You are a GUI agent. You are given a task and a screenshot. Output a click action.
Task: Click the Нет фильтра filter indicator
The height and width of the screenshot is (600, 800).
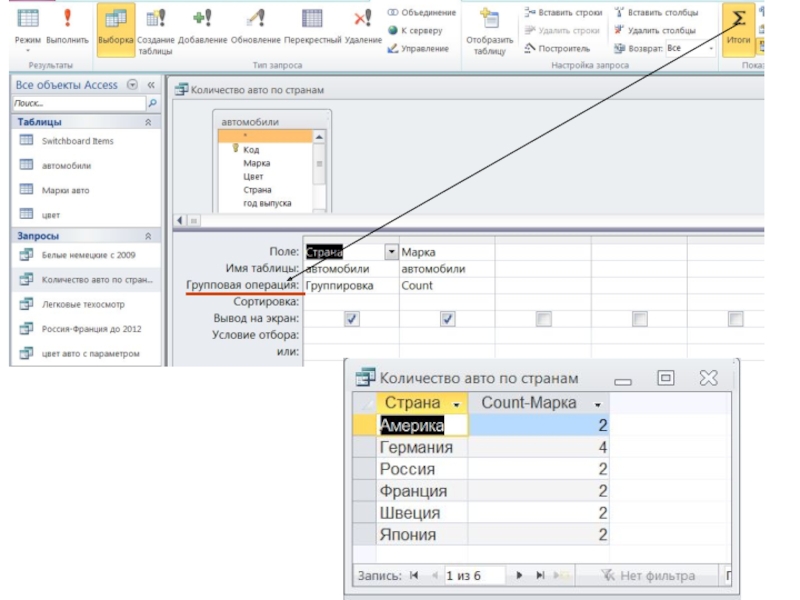click(647, 576)
